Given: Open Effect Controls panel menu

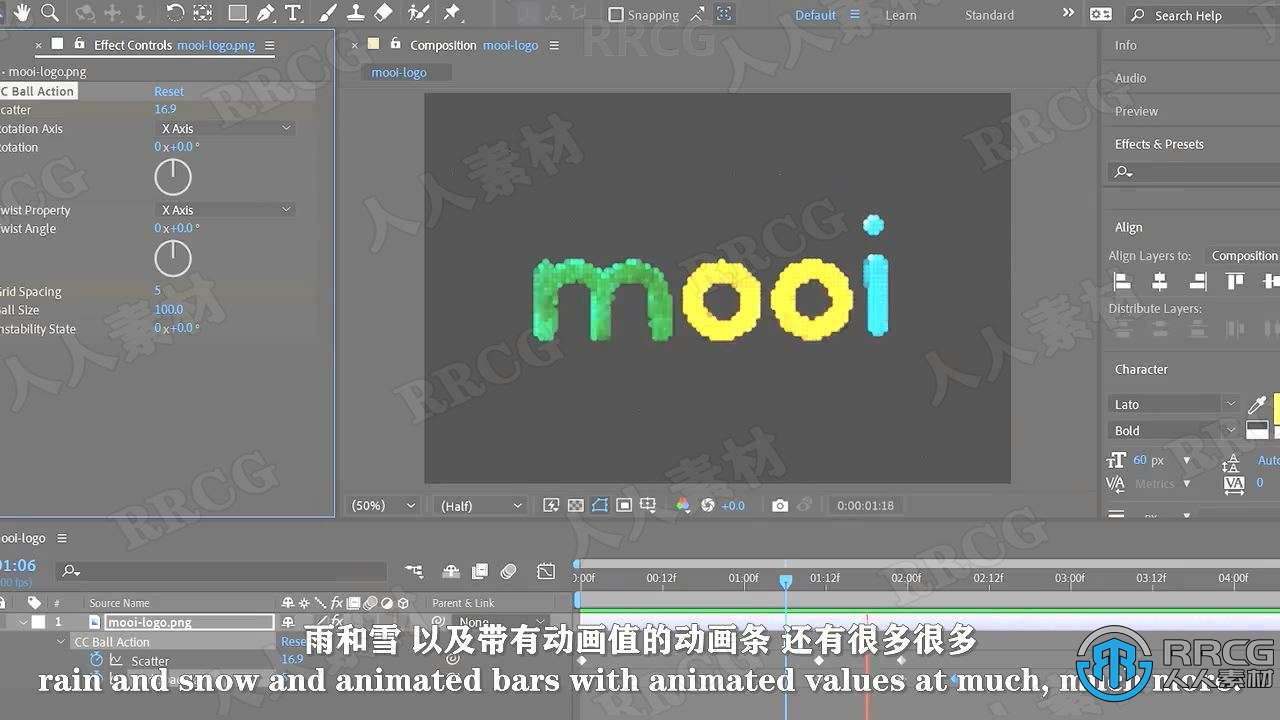Looking at the screenshot, I should point(269,45).
